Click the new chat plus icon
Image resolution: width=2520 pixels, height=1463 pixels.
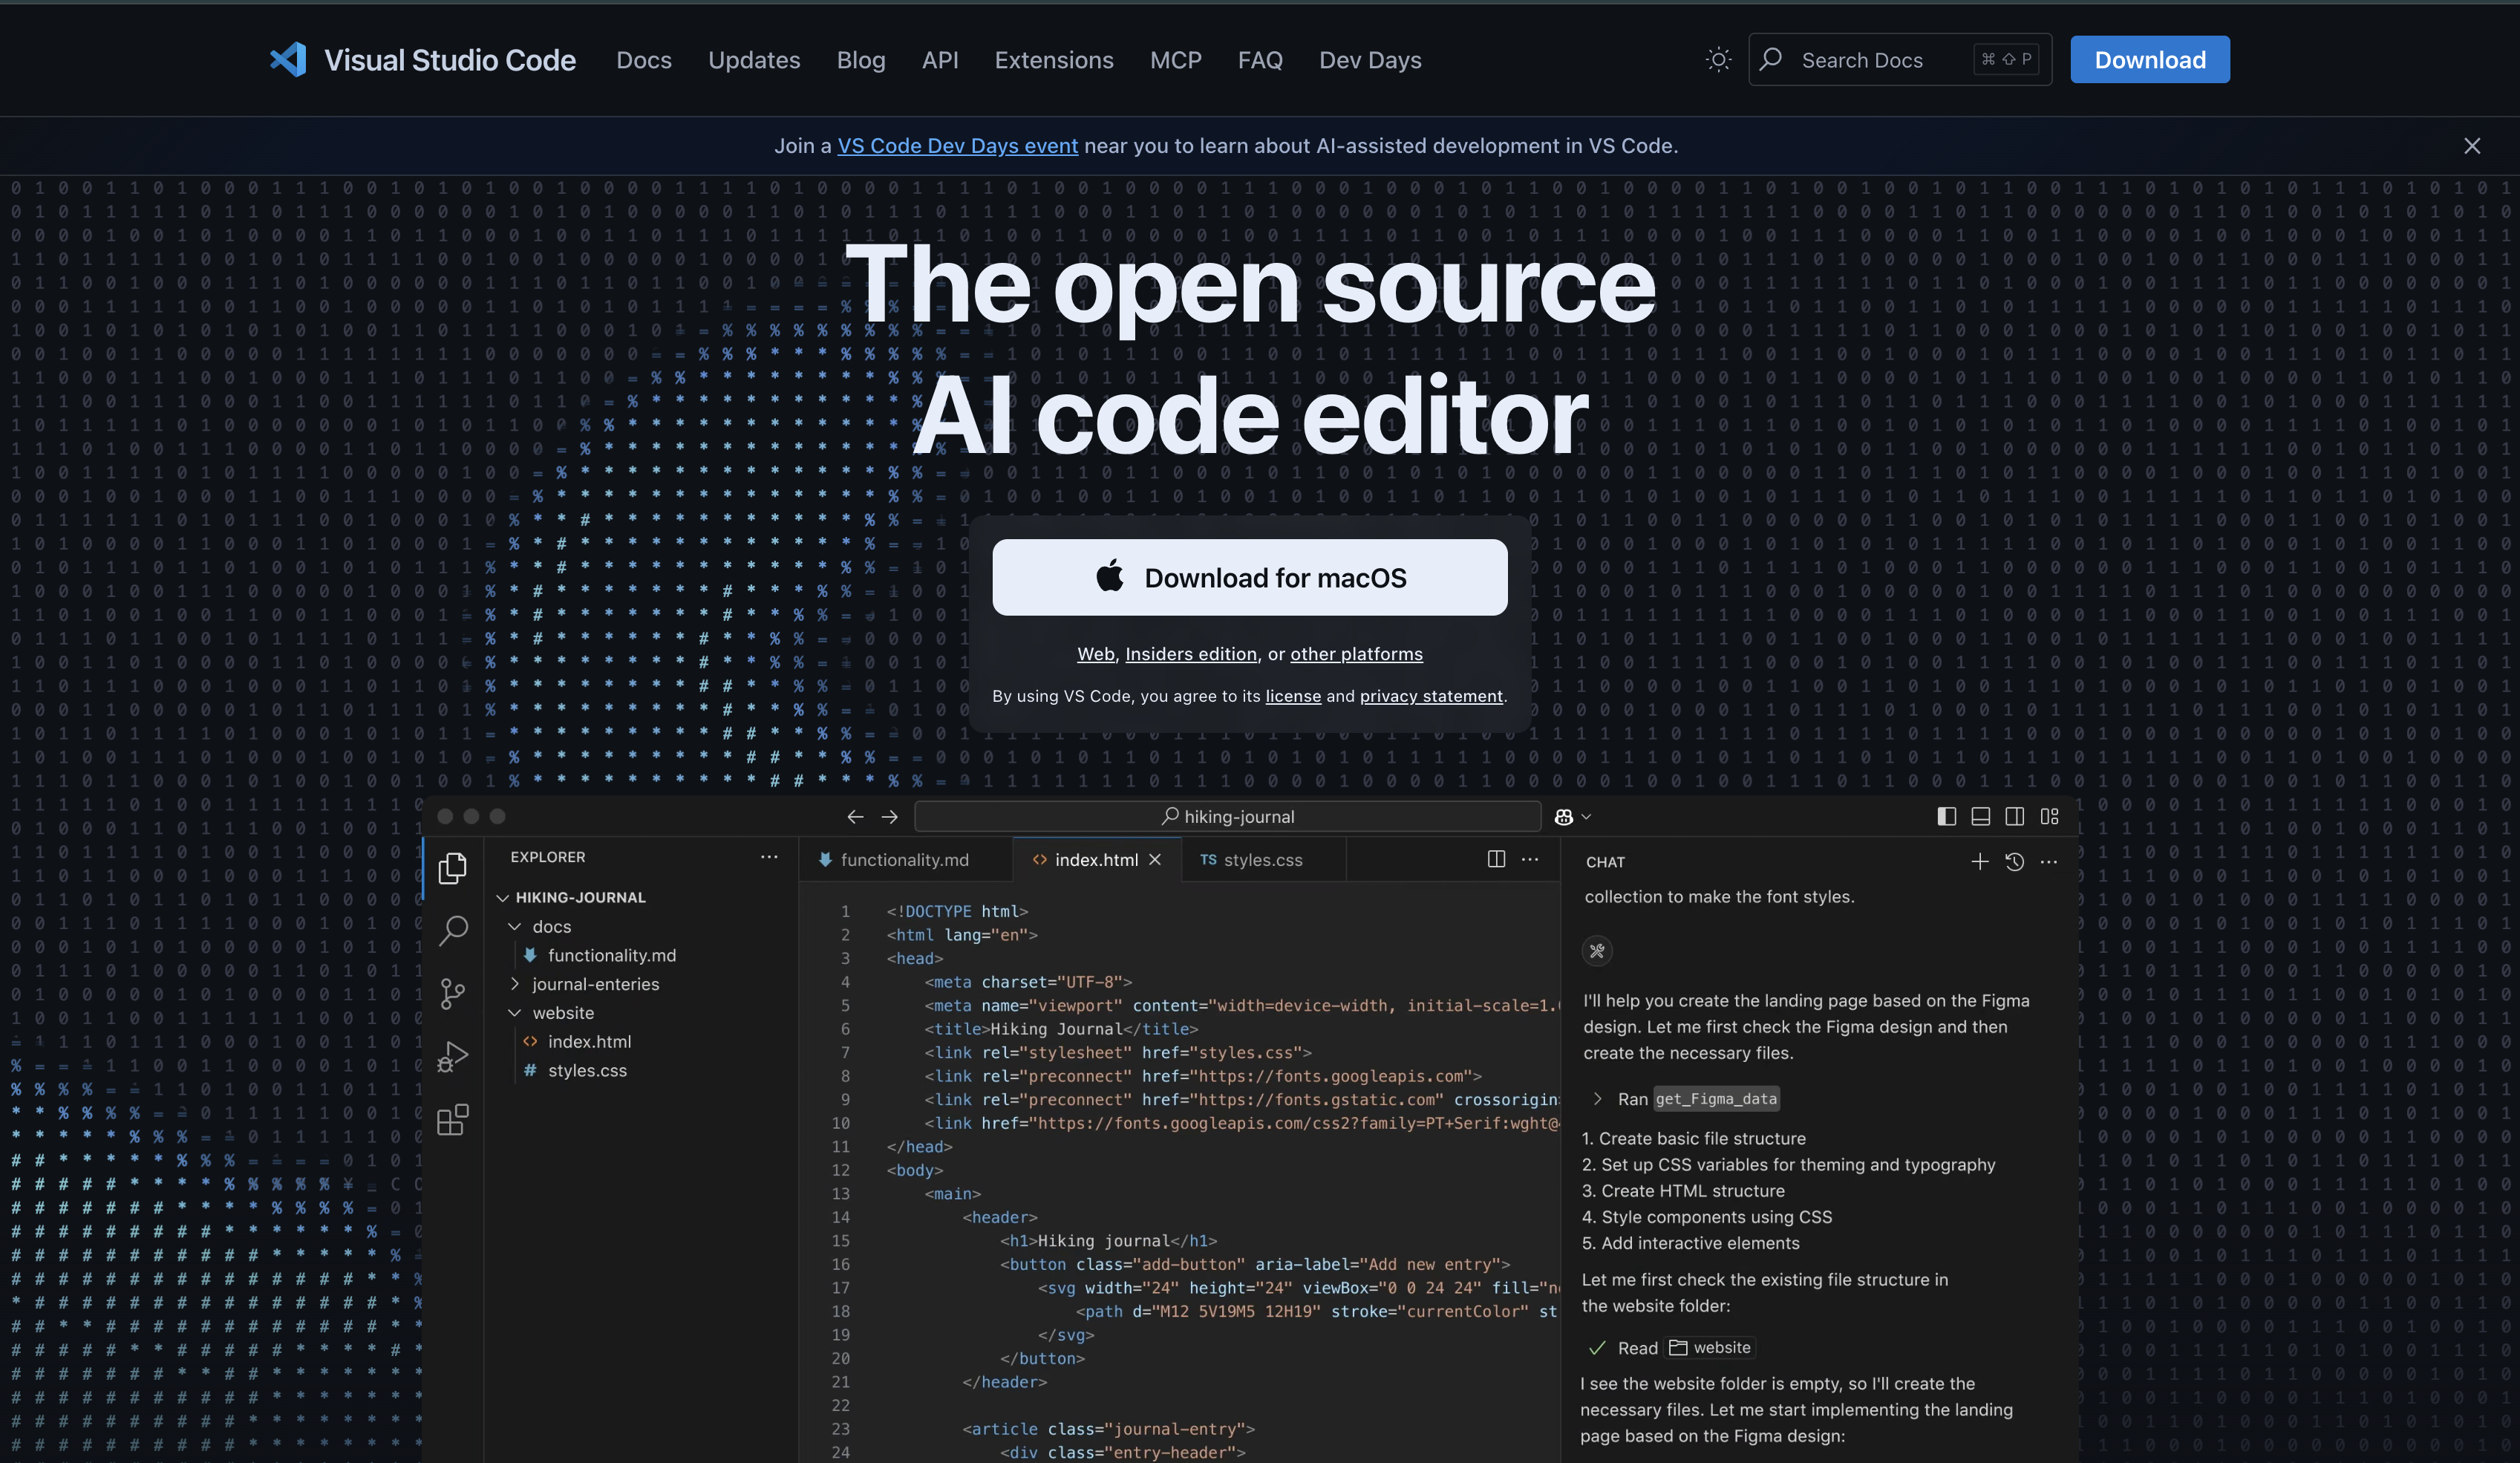[x=1979, y=861]
